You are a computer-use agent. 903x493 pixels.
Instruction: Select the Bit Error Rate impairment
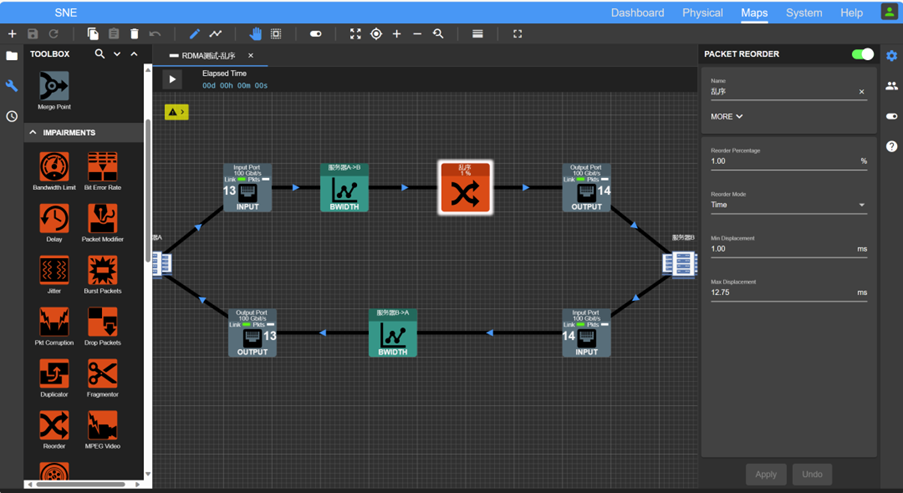coord(103,170)
